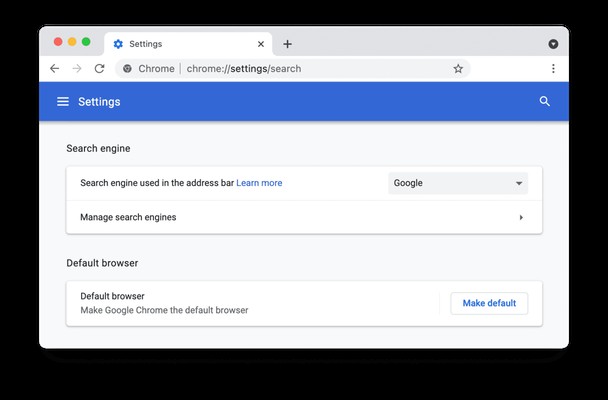Open the Learn more link

[259, 183]
